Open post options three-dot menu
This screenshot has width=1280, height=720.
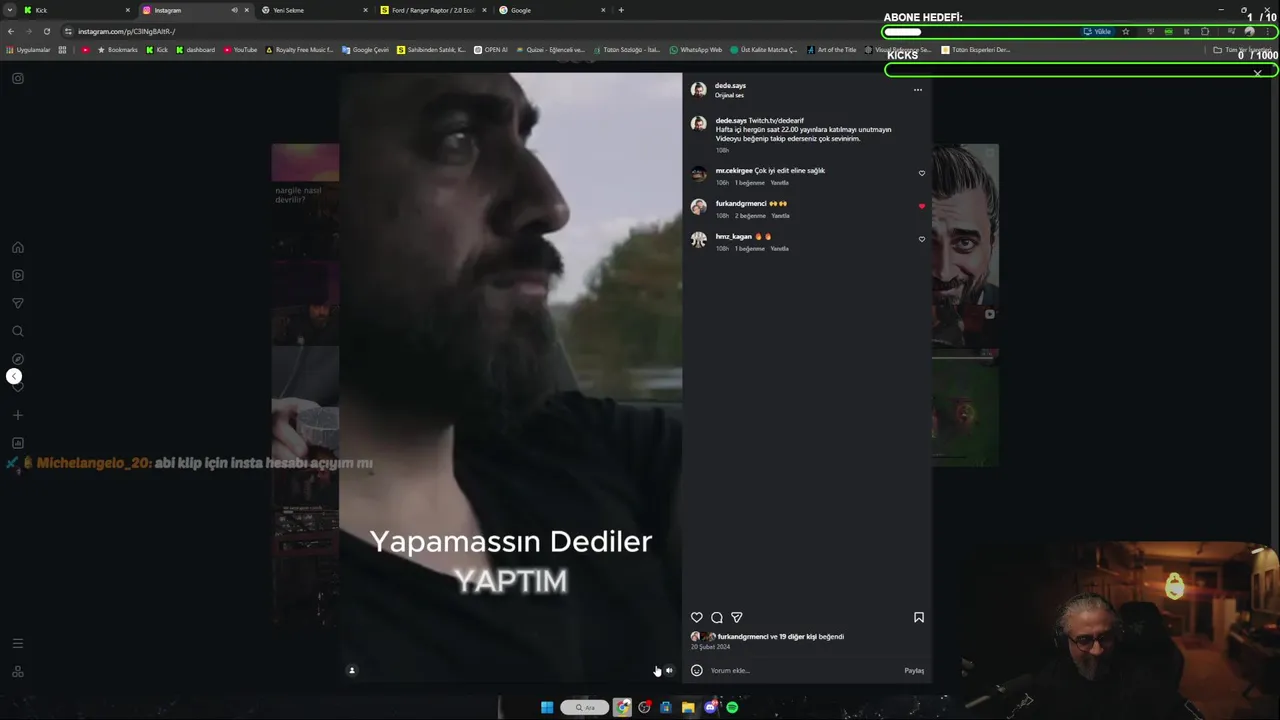pyautogui.click(x=918, y=90)
